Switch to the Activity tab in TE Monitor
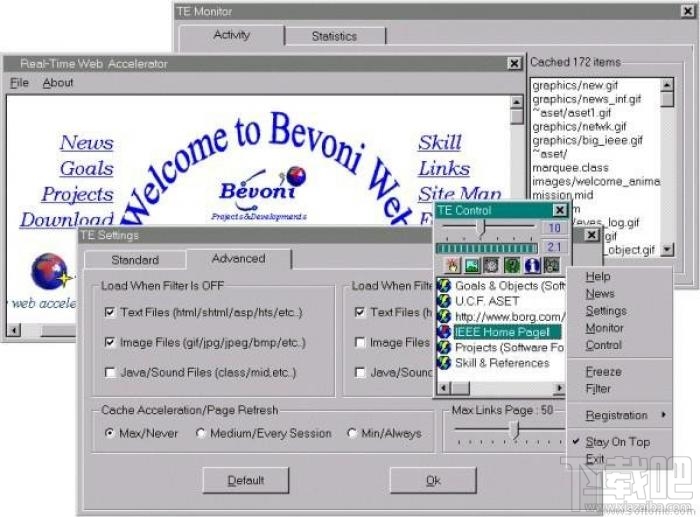The image size is (700, 517). (231, 35)
